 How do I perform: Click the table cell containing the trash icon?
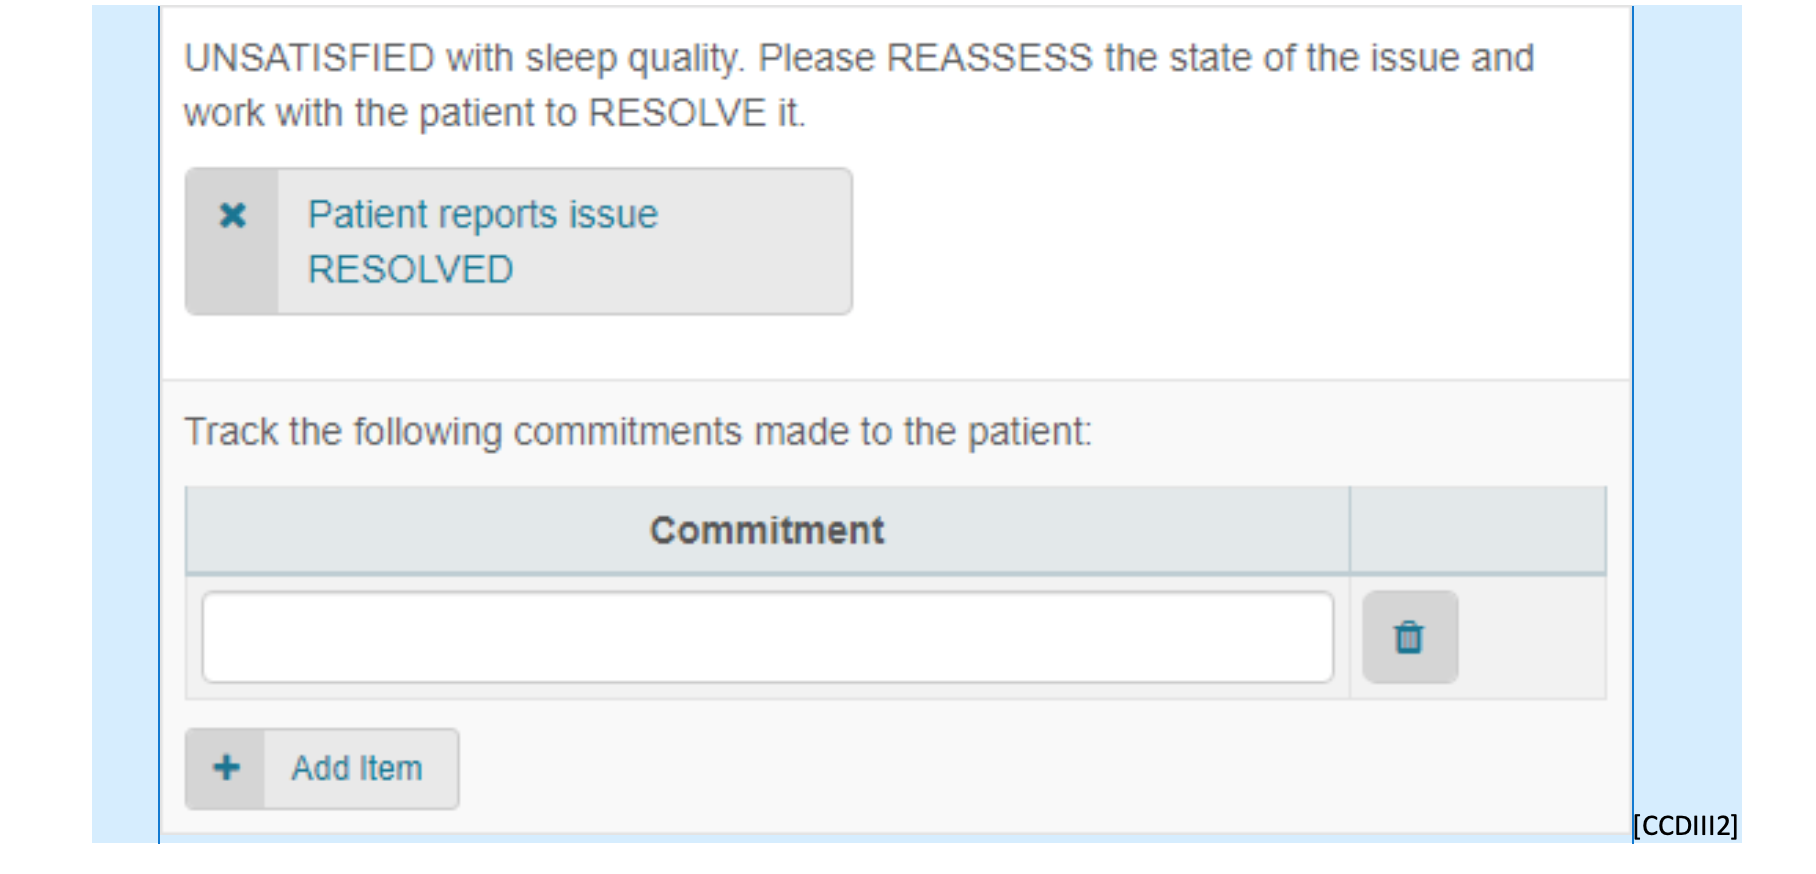pyautogui.click(x=1478, y=637)
